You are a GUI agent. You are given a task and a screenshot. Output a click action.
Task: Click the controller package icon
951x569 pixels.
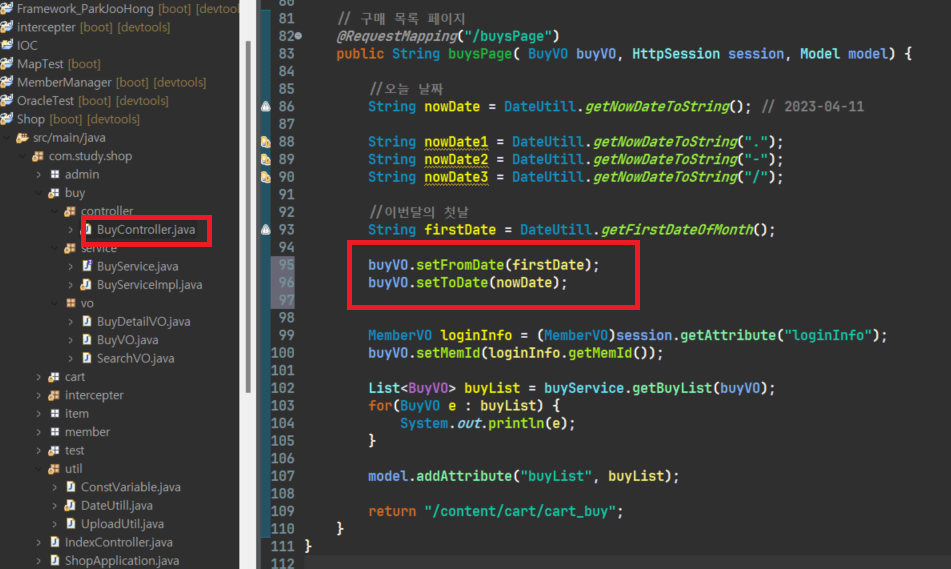coord(70,211)
